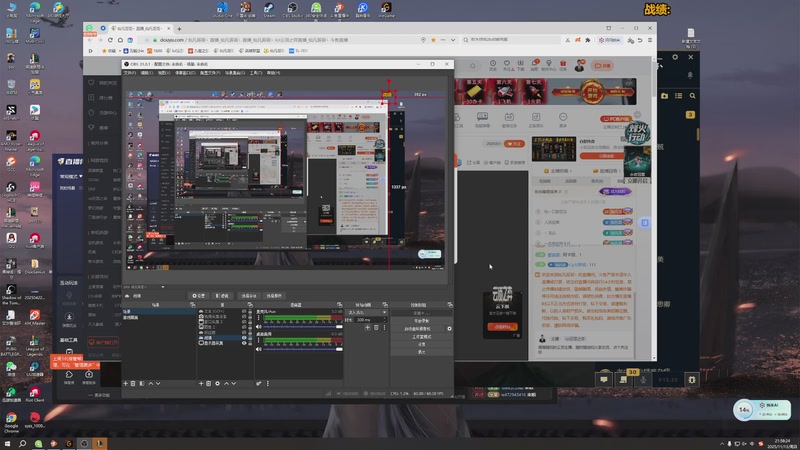Open the 编辑(E) menu in OBS
The image size is (800, 450).
[x=146, y=73]
